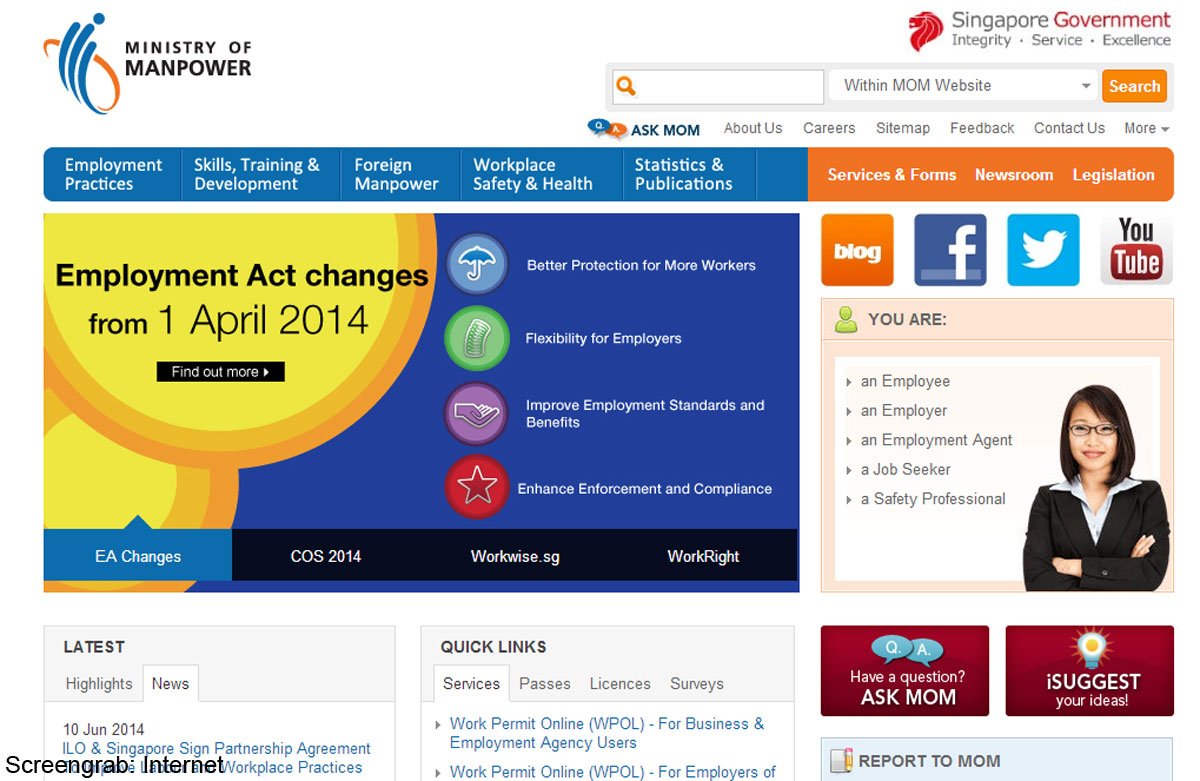1200x781 pixels.
Task: Expand the More menu in top links
Action: [1146, 128]
